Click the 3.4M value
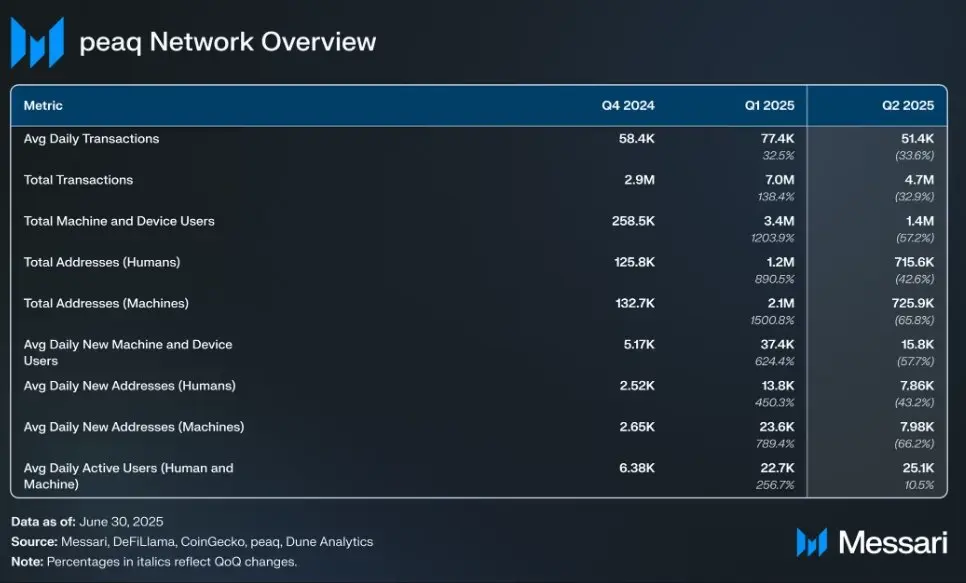This screenshot has width=966, height=583. coord(779,221)
